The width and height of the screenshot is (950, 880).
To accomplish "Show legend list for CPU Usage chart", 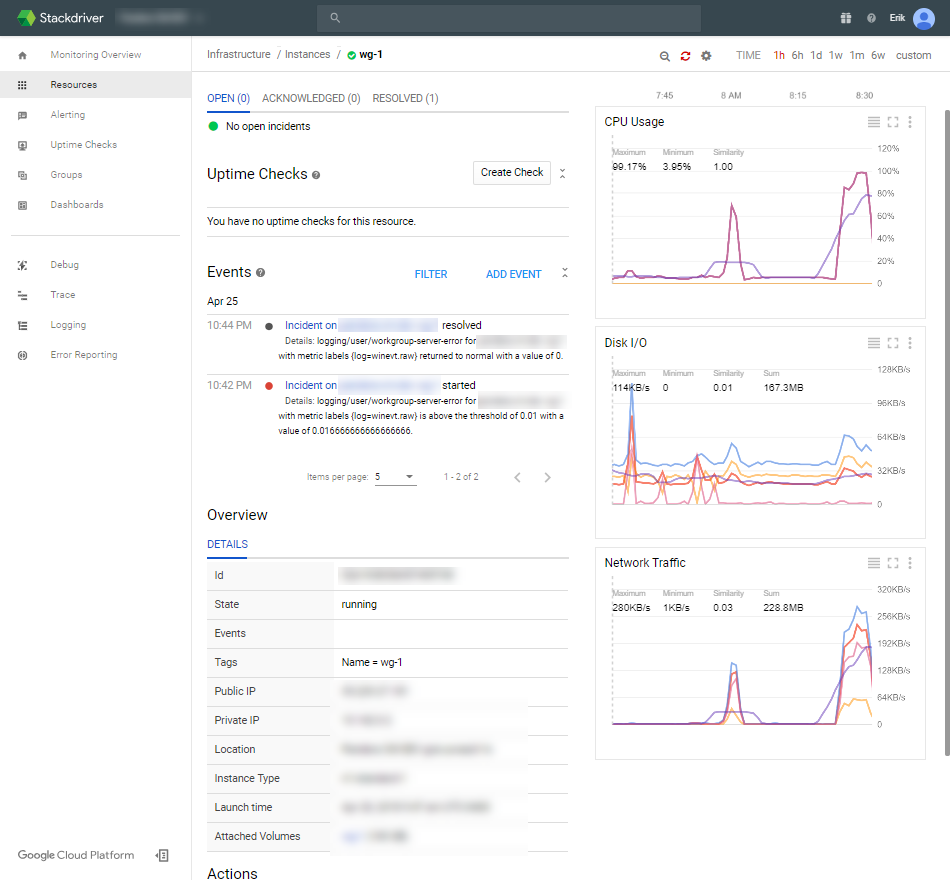I will tap(874, 122).
